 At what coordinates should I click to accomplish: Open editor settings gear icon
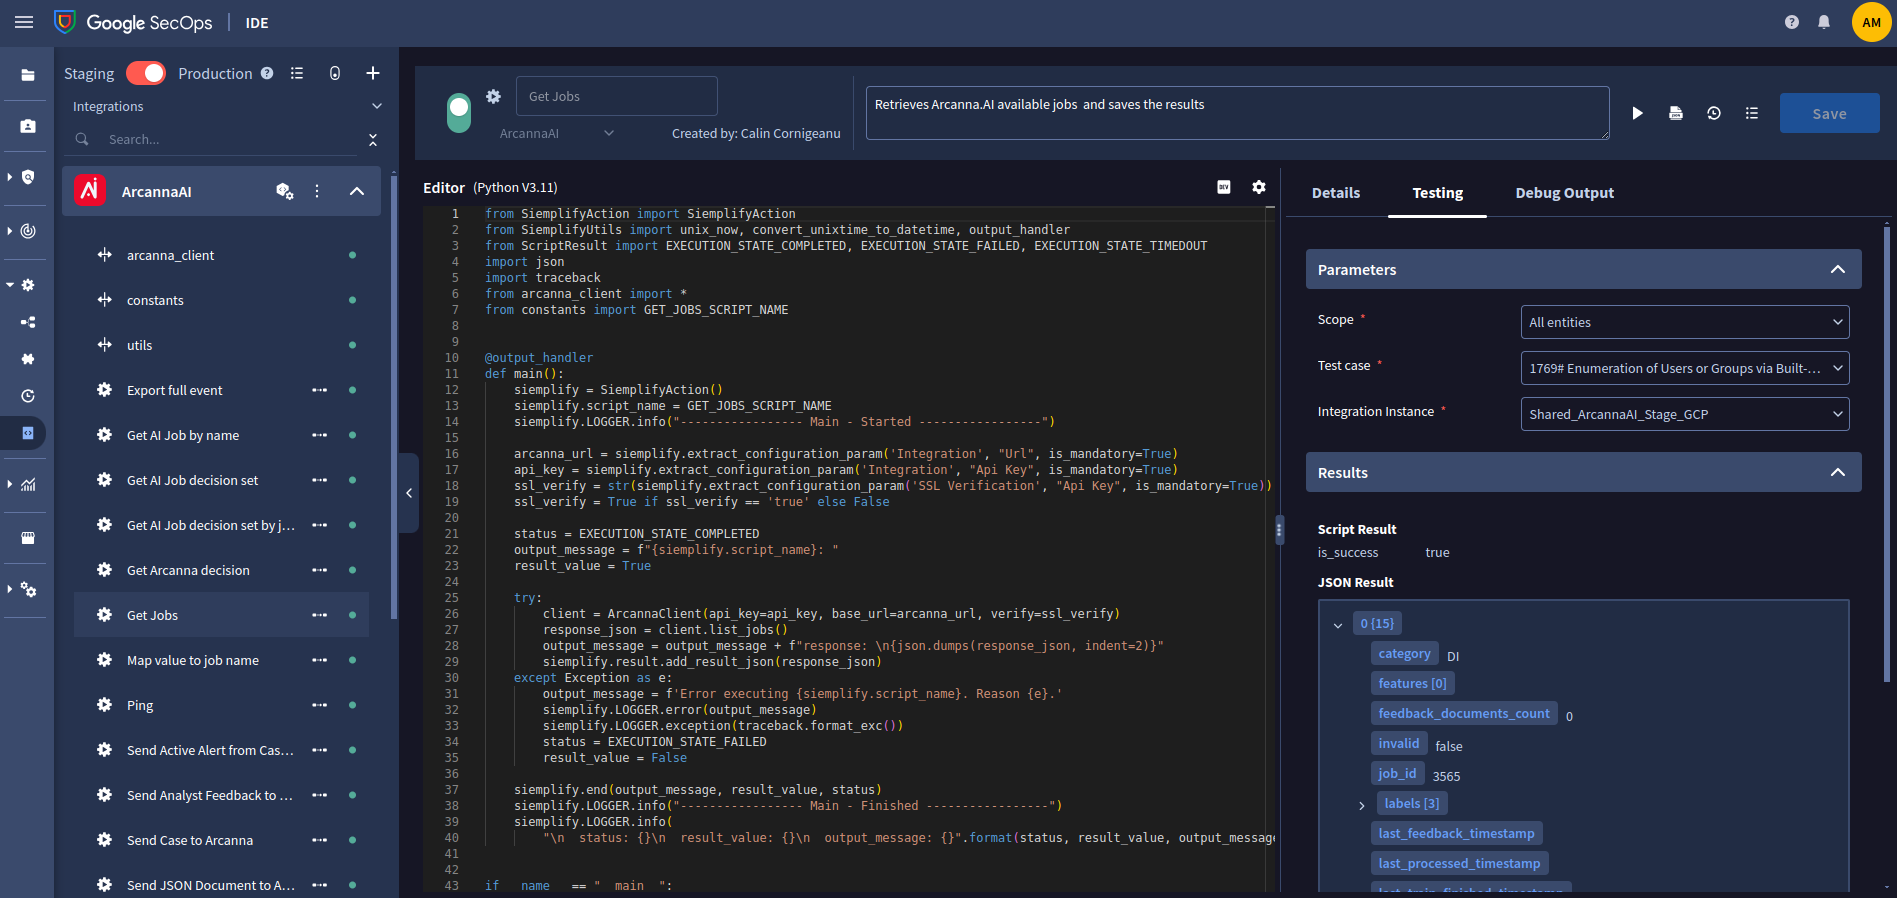(x=1259, y=187)
